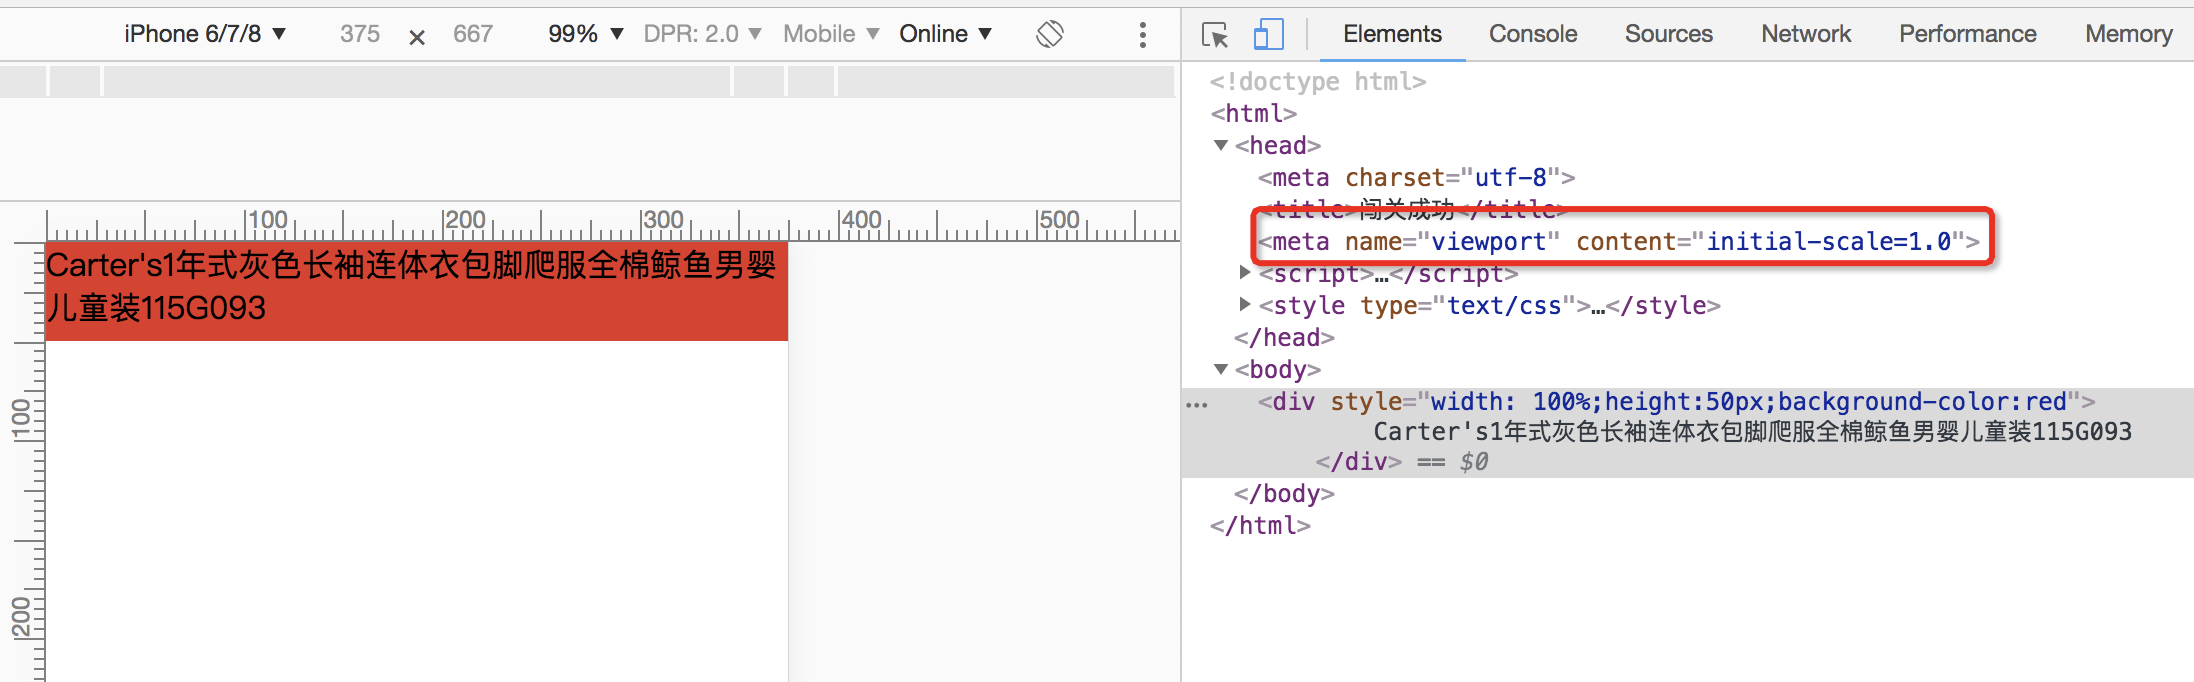Screen dimensions: 2194x682
Task: Switch to the Elements tab
Action: point(1392,34)
